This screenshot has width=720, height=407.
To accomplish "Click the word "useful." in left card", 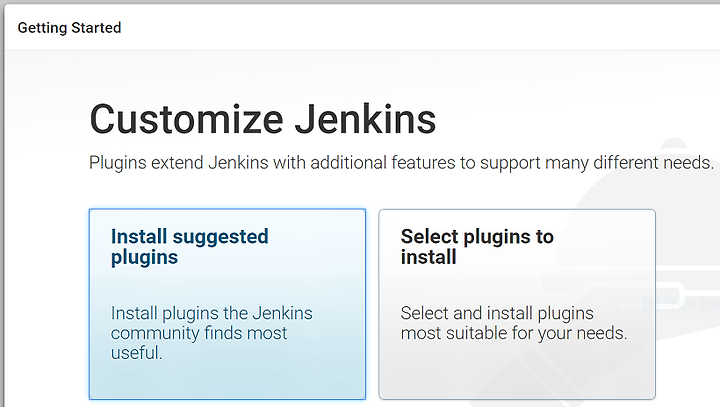I will pos(136,353).
